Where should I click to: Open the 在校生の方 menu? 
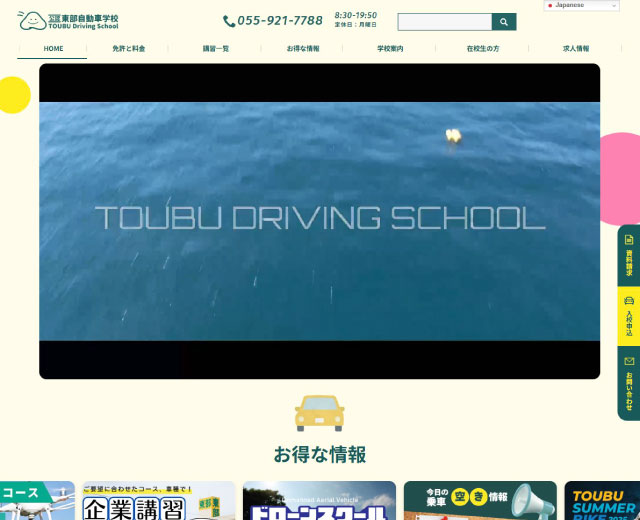pyautogui.click(x=483, y=49)
